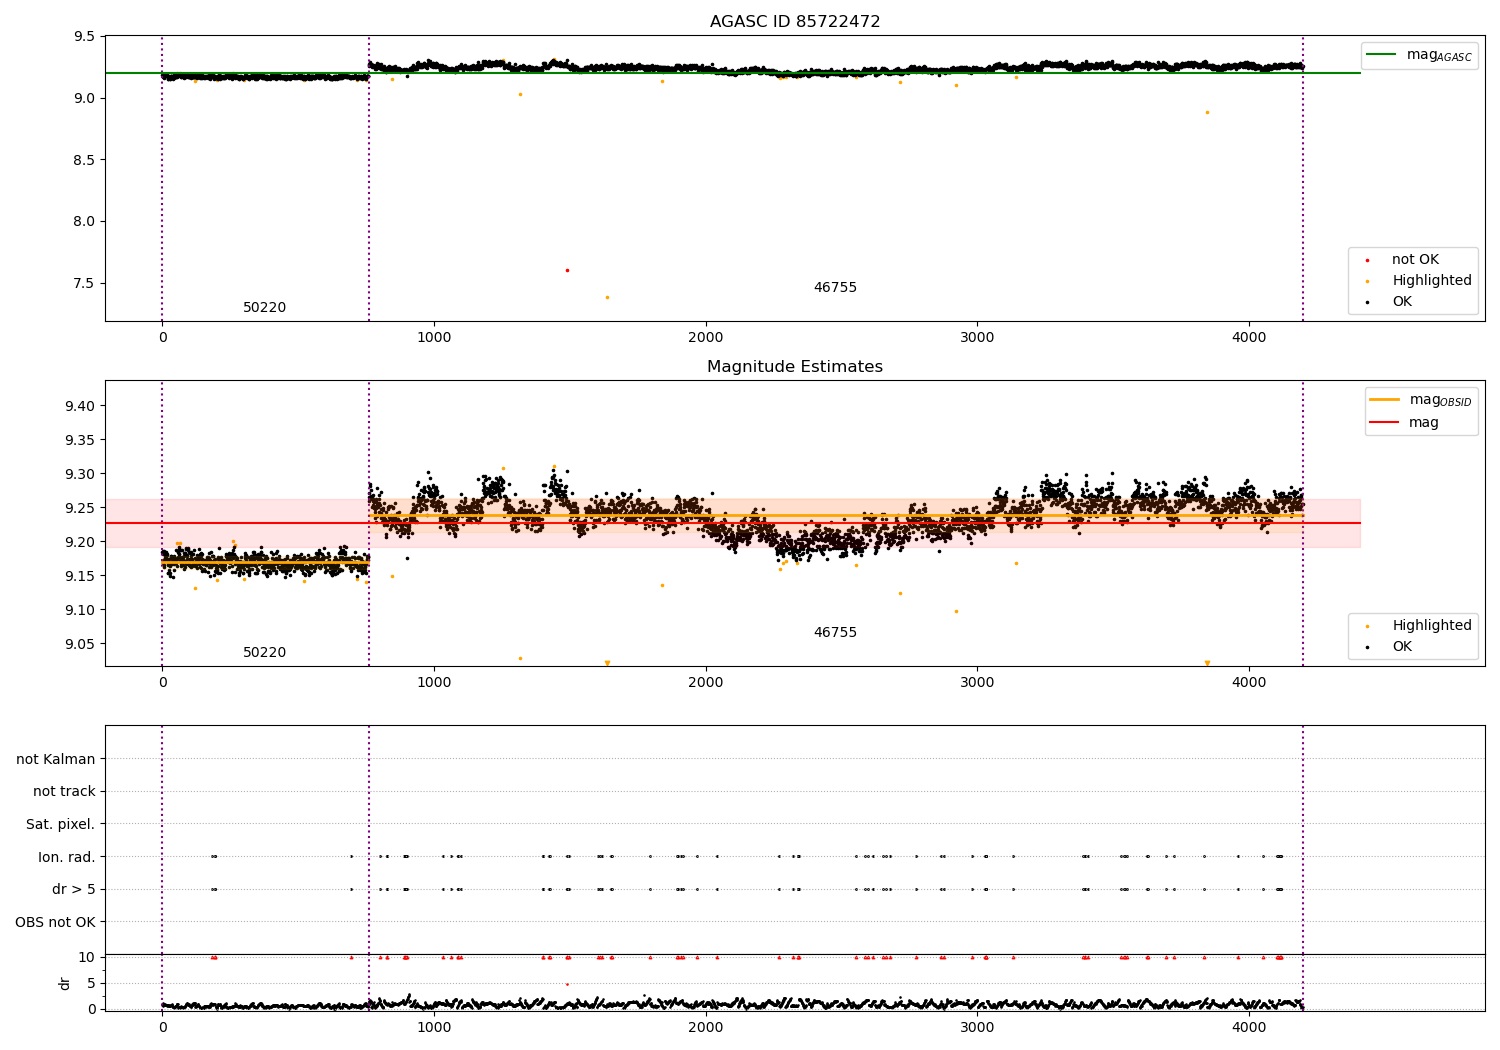This screenshot has height=1050, width=1500.
Task: Click the 9.10 y-tick of the middle plot
Action: point(81,610)
